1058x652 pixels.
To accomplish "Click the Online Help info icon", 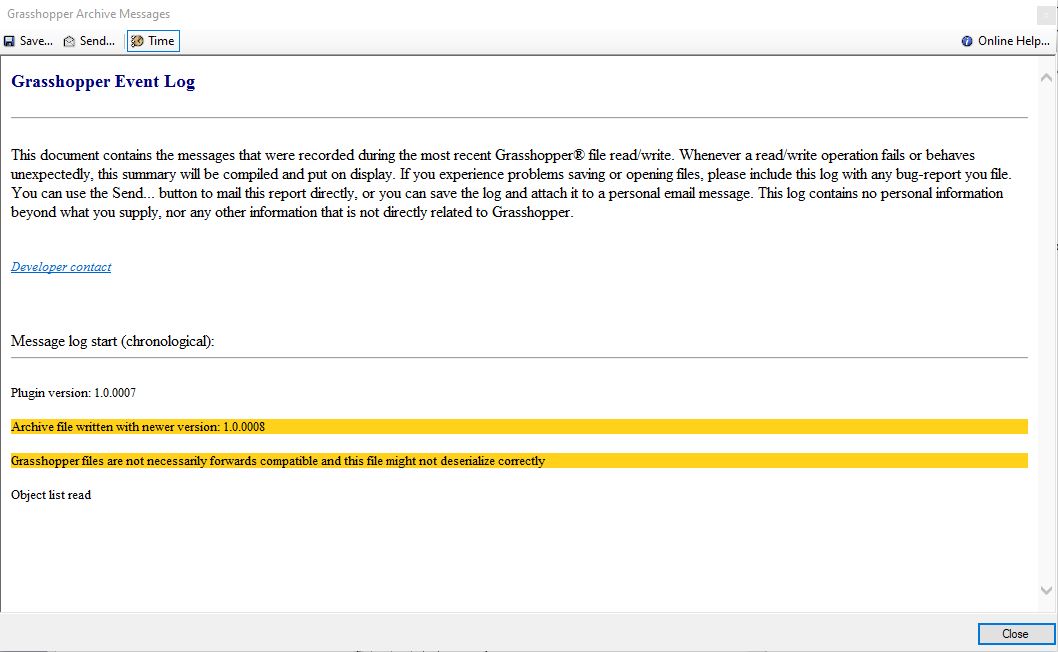I will pos(967,41).
